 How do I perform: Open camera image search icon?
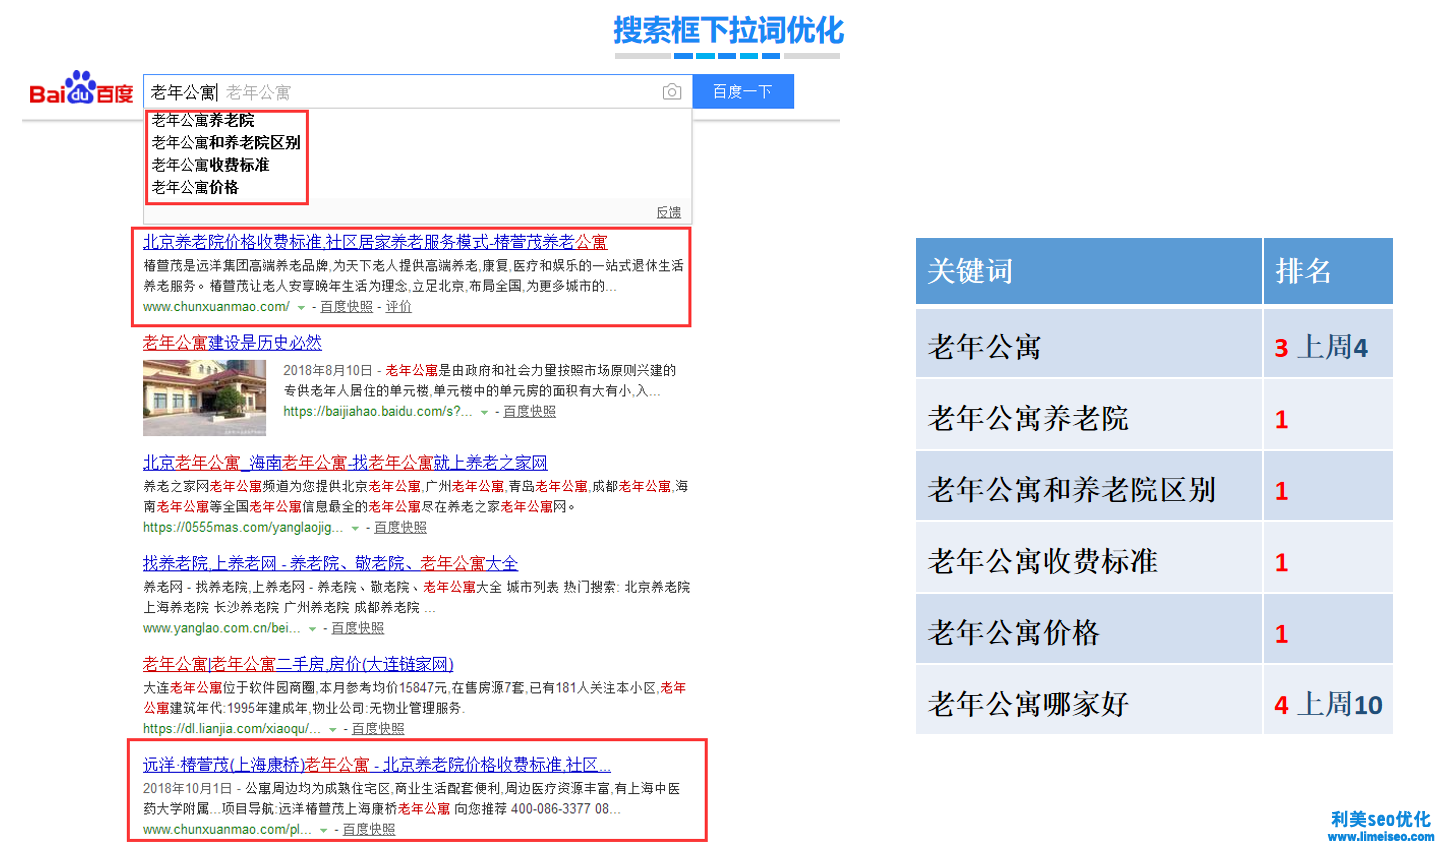[x=672, y=92]
